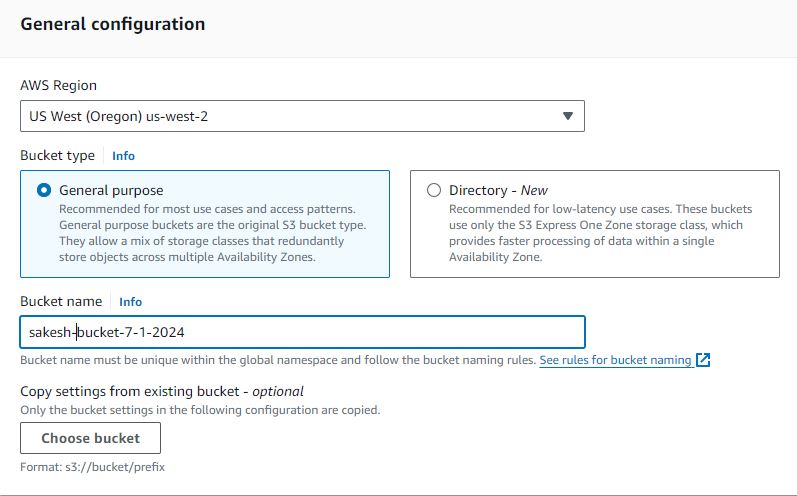Image resolution: width=797 pixels, height=496 pixels.
Task: Click the 'Format: s3://bucket/prefix' hint text
Action: coord(93,467)
